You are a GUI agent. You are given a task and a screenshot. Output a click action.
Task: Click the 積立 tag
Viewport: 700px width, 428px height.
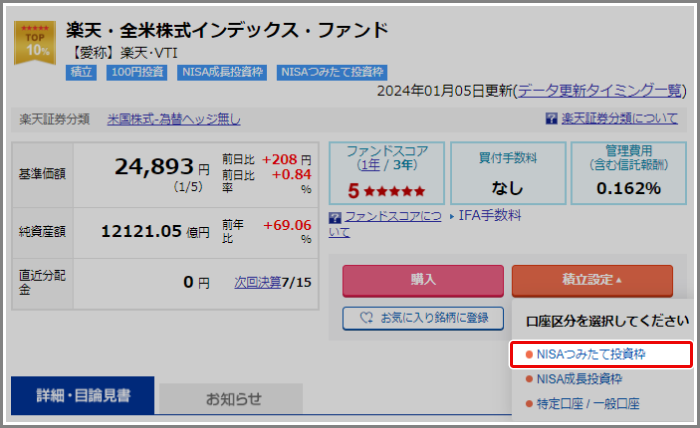coord(81,72)
